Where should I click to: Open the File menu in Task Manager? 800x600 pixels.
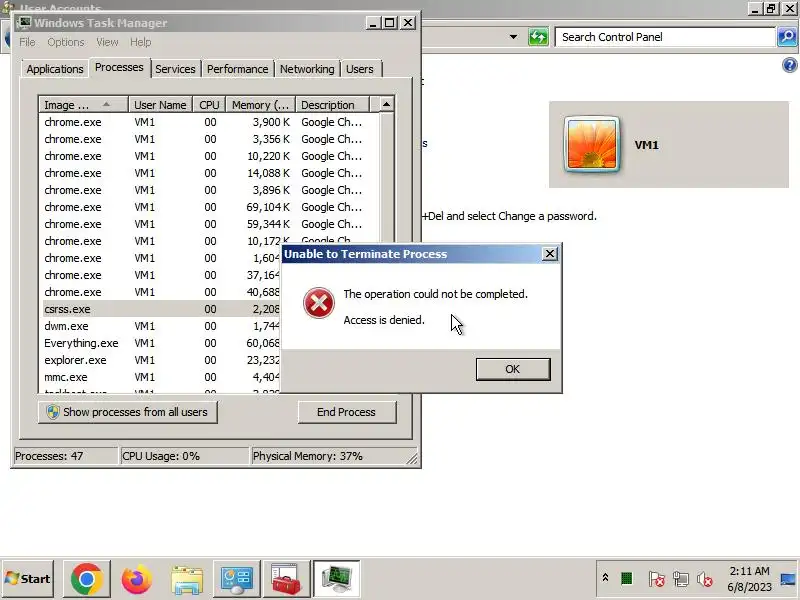27,42
